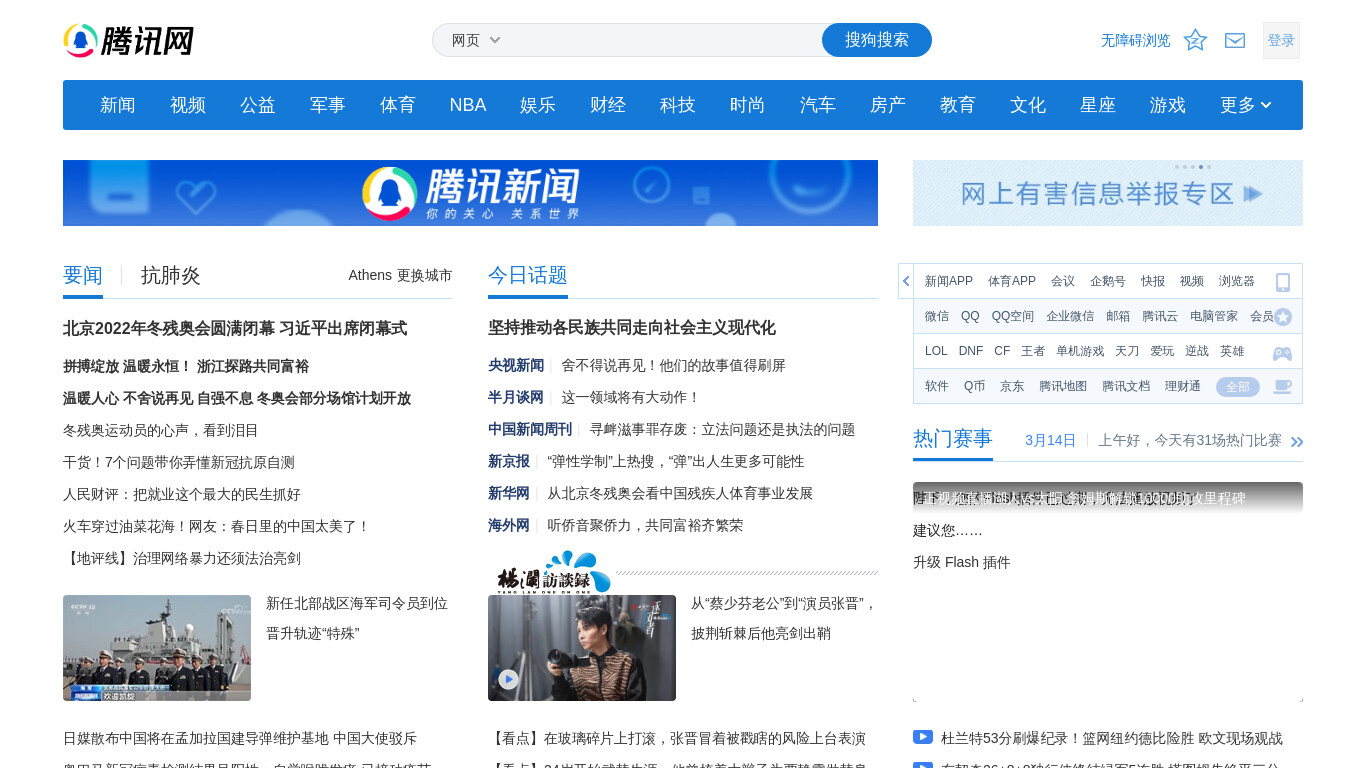Click the 登录 login button
The height and width of the screenshot is (768, 1366).
(1281, 40)
